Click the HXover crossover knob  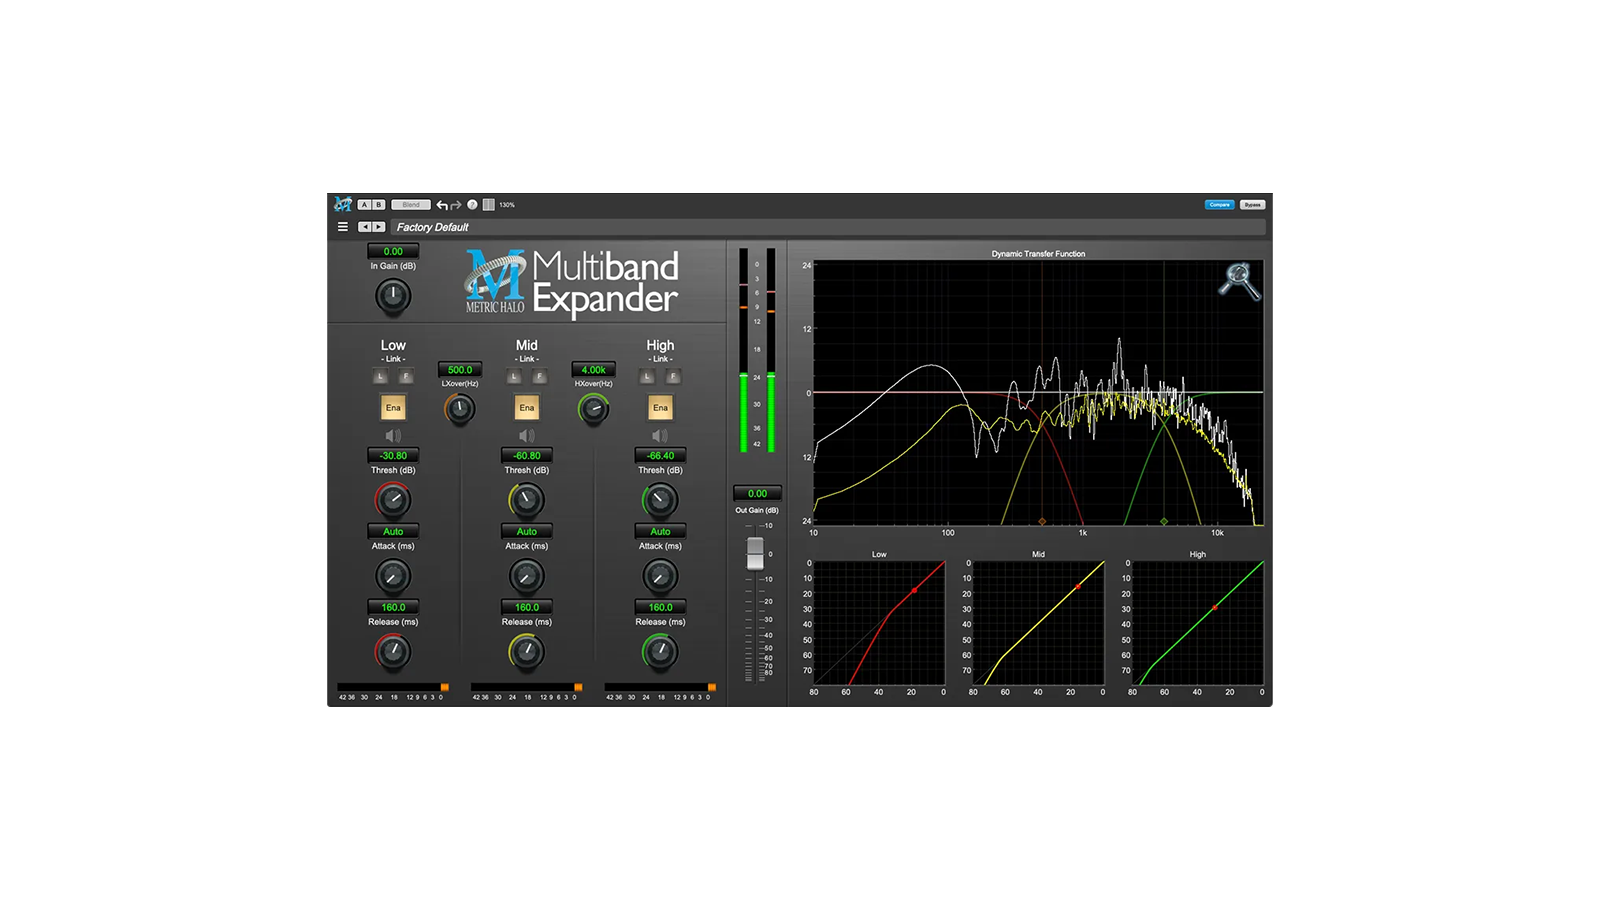coord(593,408)
